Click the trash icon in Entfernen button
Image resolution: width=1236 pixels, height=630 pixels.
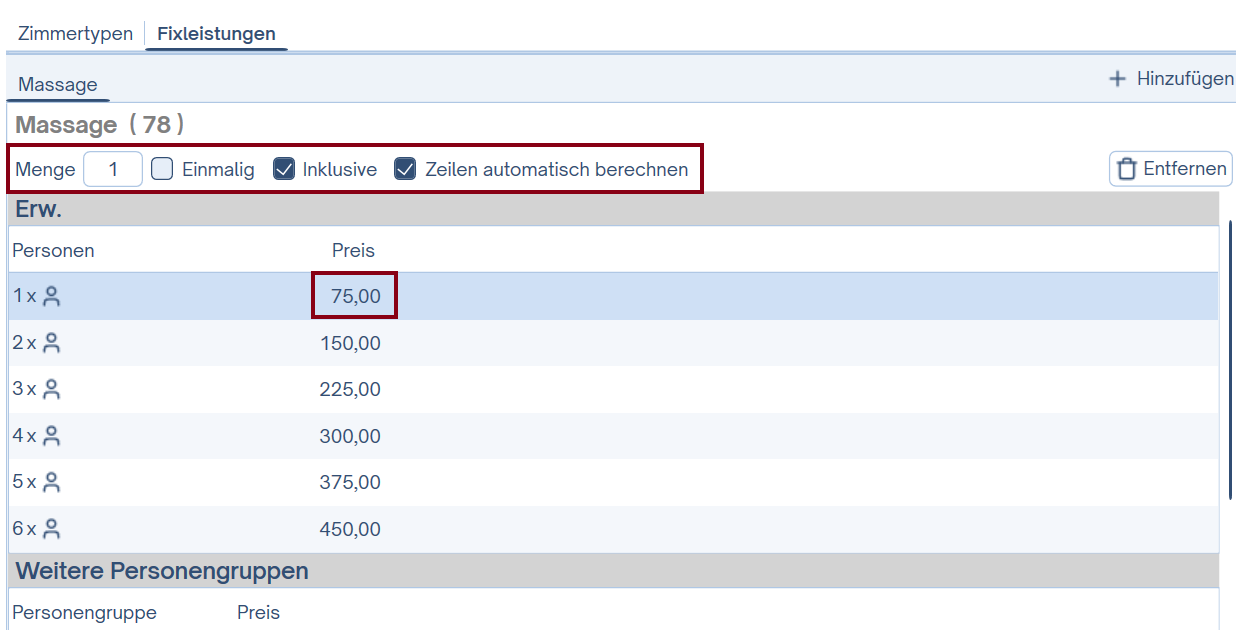pyautogui.click(x=1127, y=169)
